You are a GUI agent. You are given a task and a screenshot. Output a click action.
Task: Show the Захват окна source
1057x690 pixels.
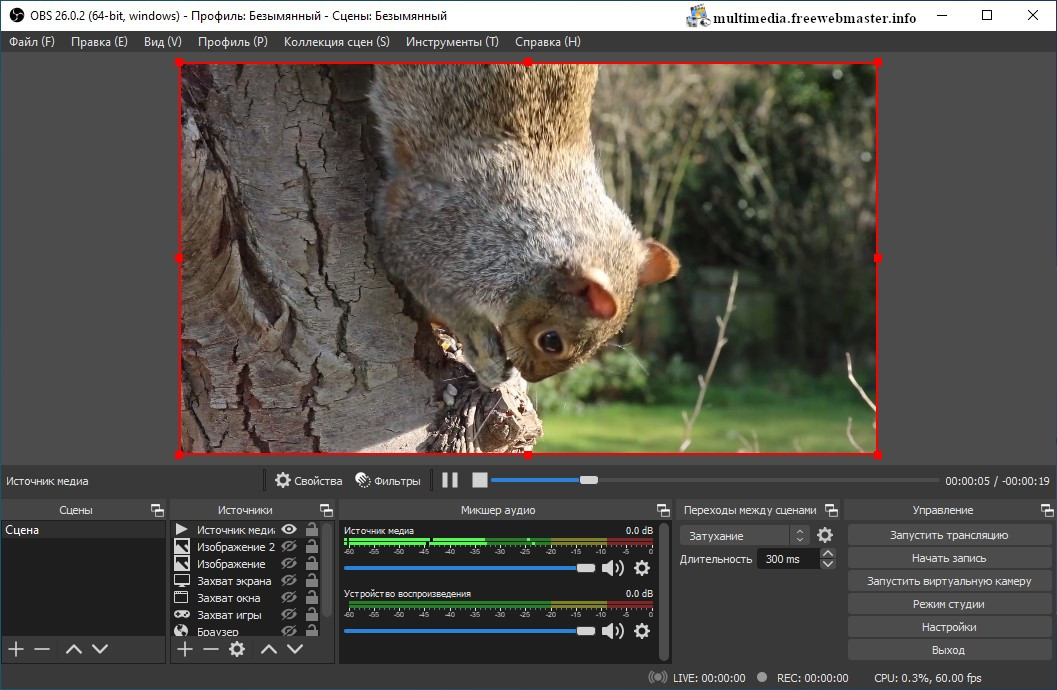pyautogui.click(x=289, y=597)
